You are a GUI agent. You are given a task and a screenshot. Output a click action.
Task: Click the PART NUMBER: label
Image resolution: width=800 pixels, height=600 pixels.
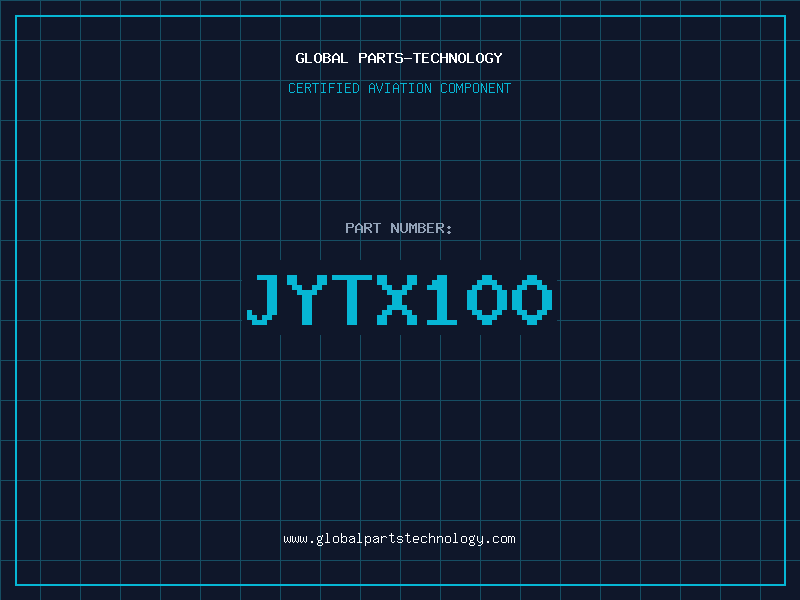[x=399, y=228]
